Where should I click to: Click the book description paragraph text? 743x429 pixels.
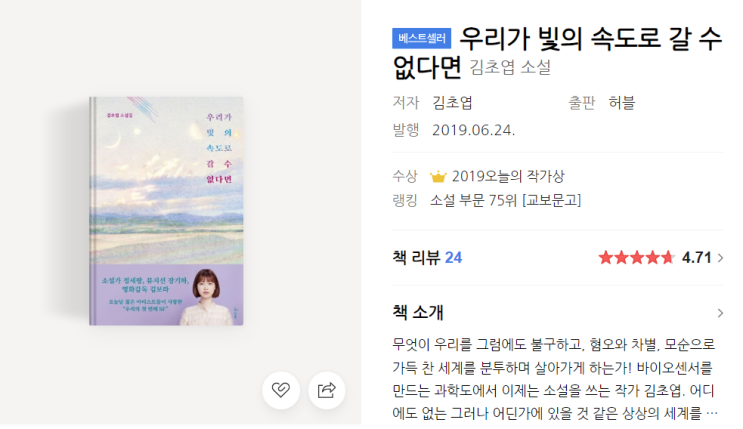coord(554,378)
